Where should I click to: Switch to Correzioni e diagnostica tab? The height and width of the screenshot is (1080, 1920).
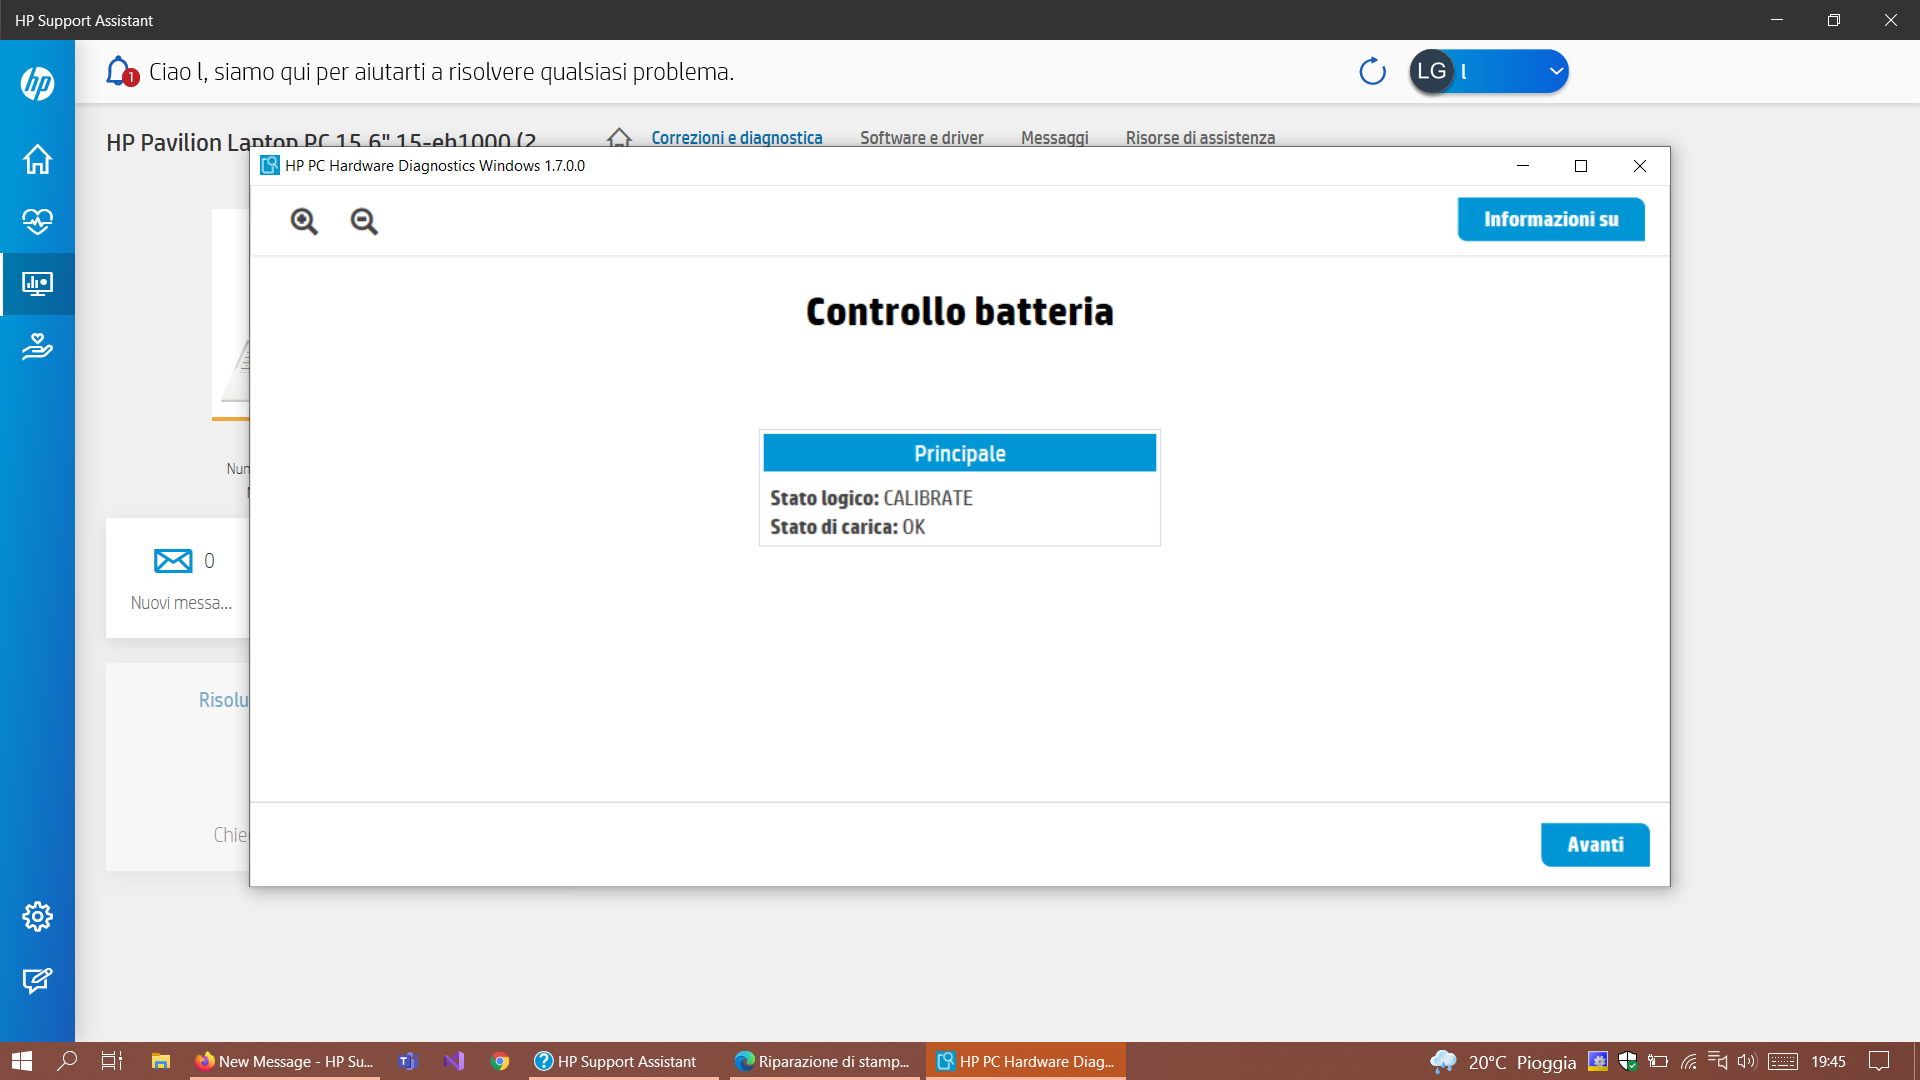(x=737, y=138)
